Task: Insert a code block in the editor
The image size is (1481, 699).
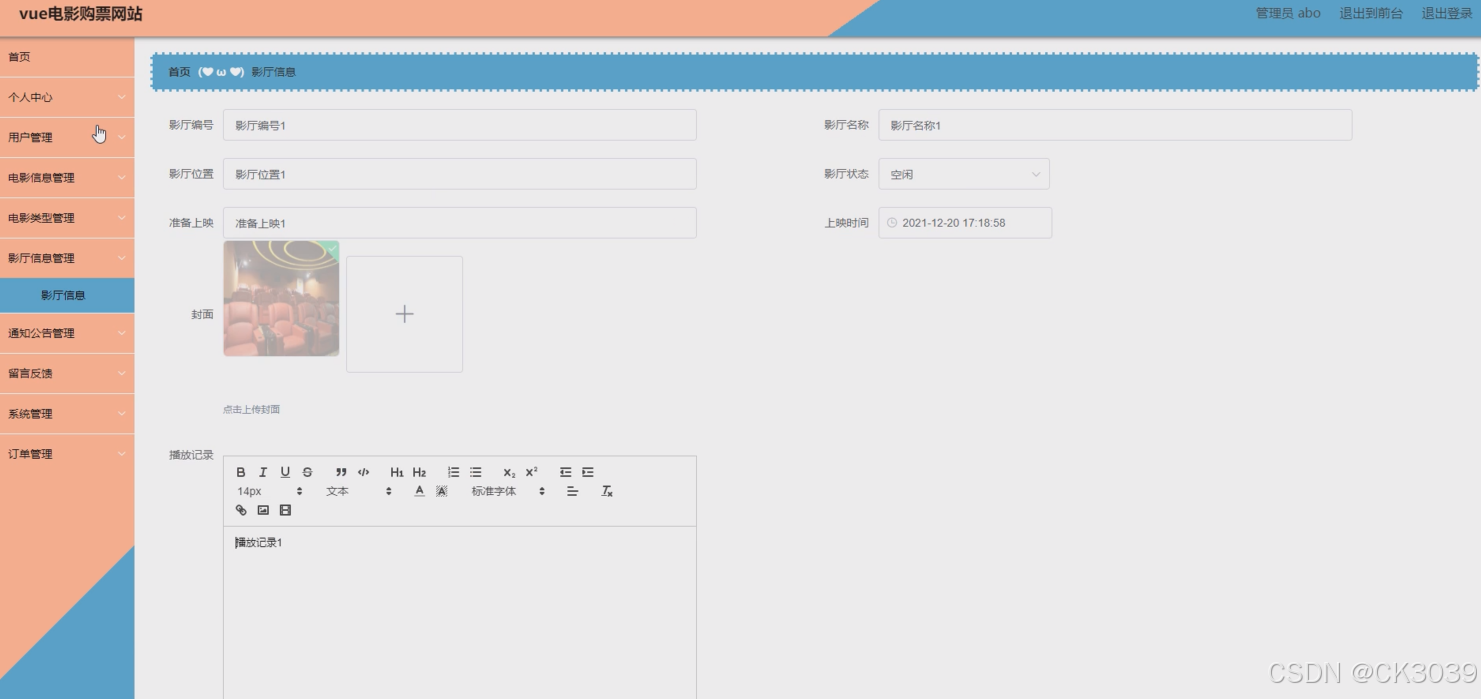Action: pyautogui.click(x=363, y=472)
